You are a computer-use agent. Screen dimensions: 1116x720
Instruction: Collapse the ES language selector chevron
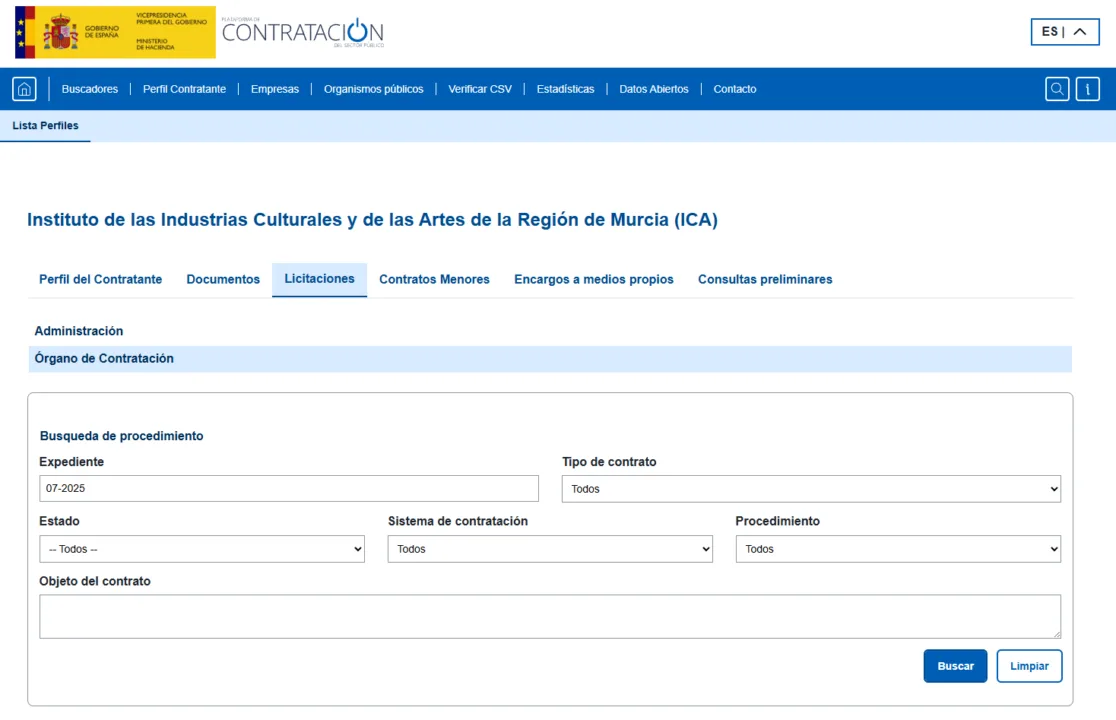pyautogui.click(x=1078, y=31)
